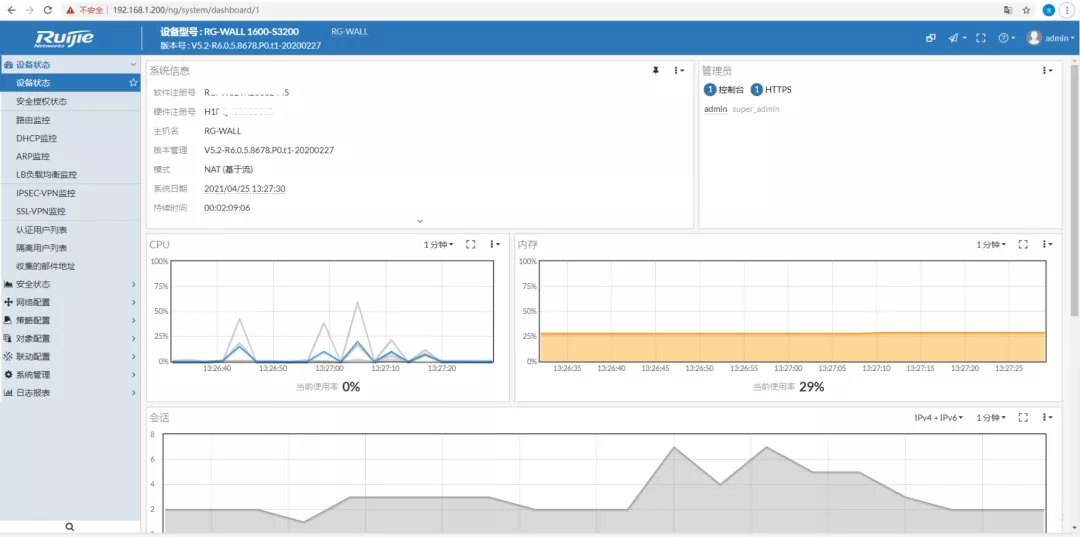Click the CPU widget fullscreen icon
This screenshot has width=1080, height=537.
pyautogui.click(x=470, y=244)
